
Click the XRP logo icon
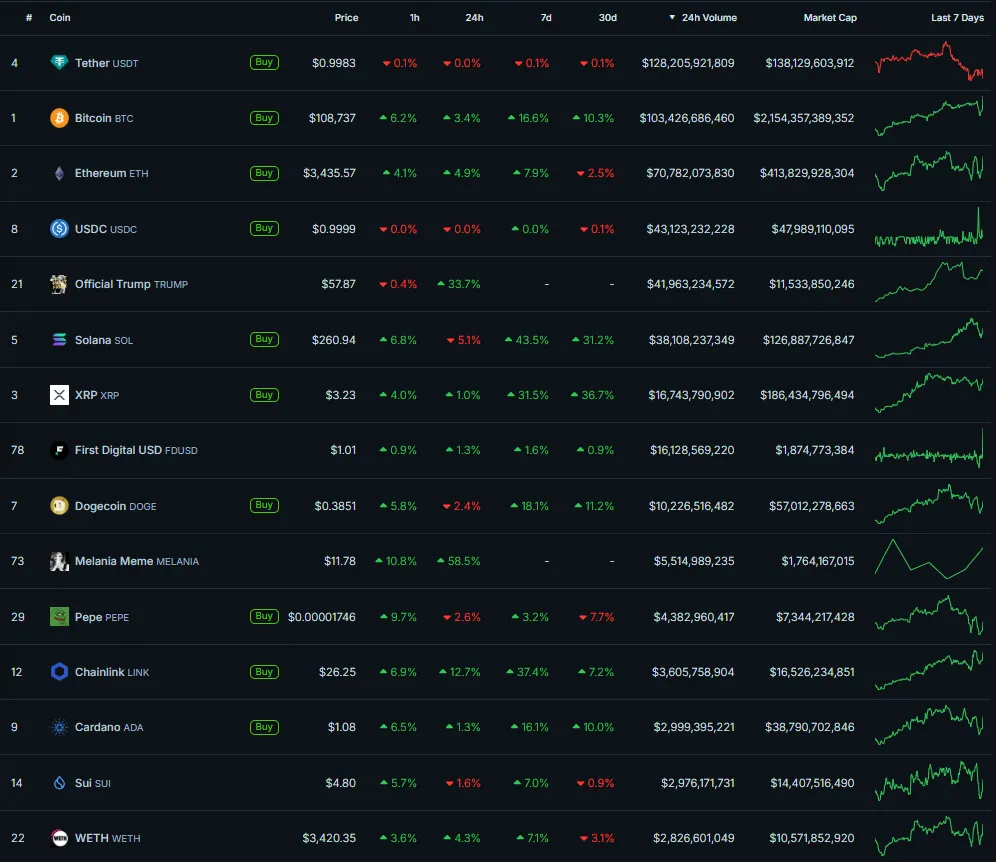[x=59, y=395]
